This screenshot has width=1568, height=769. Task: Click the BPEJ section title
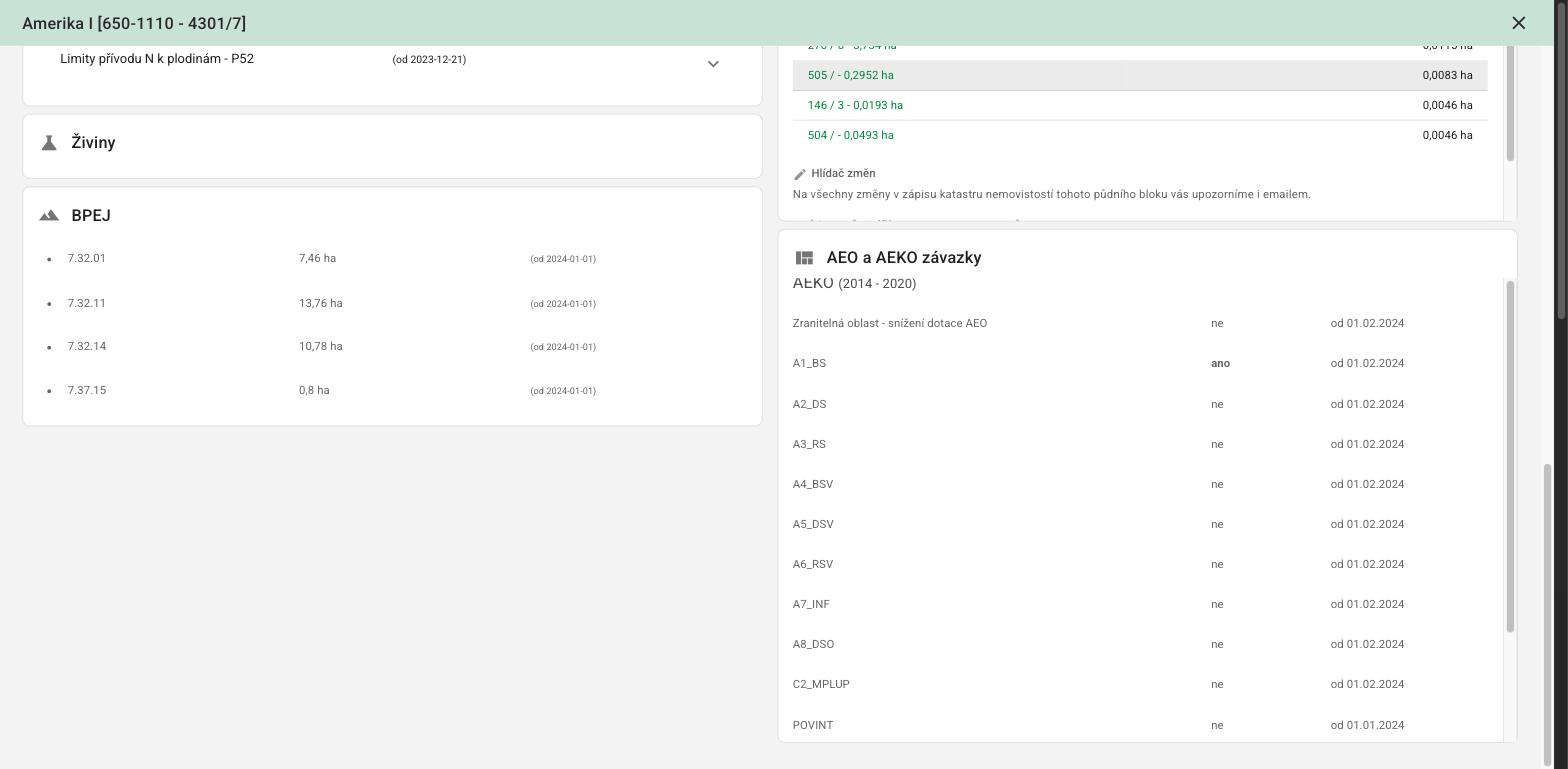(91, 216)
